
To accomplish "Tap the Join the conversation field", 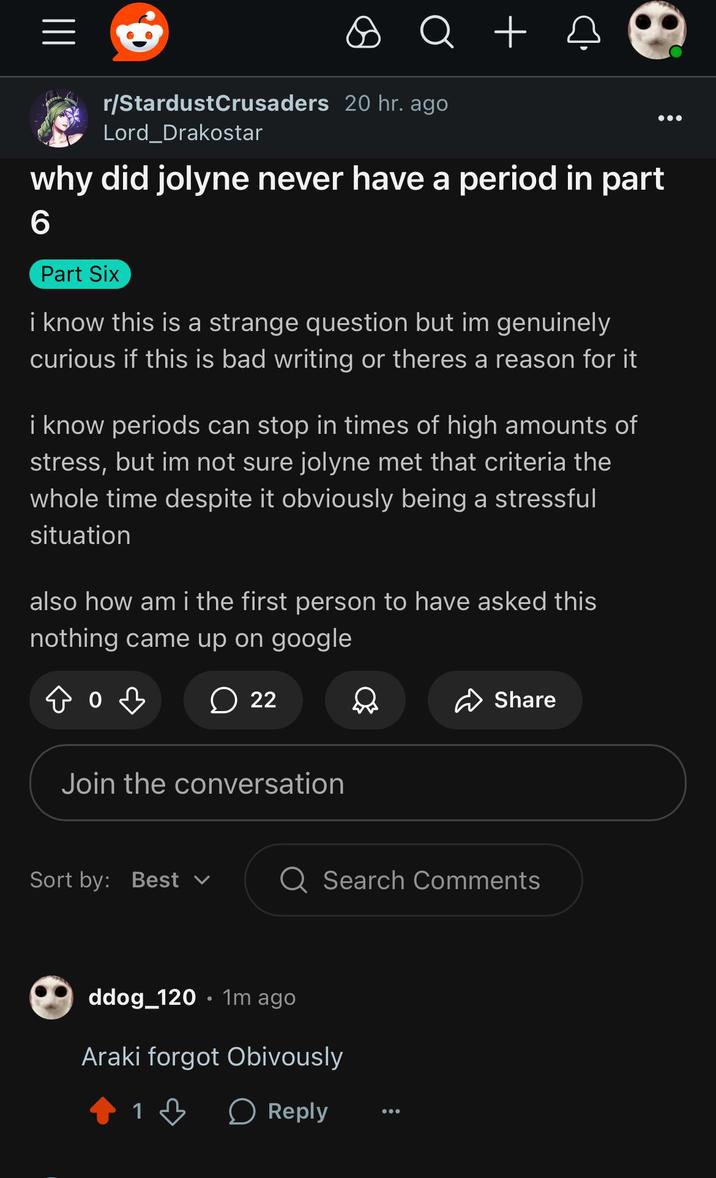I will [x=357, y=783].
